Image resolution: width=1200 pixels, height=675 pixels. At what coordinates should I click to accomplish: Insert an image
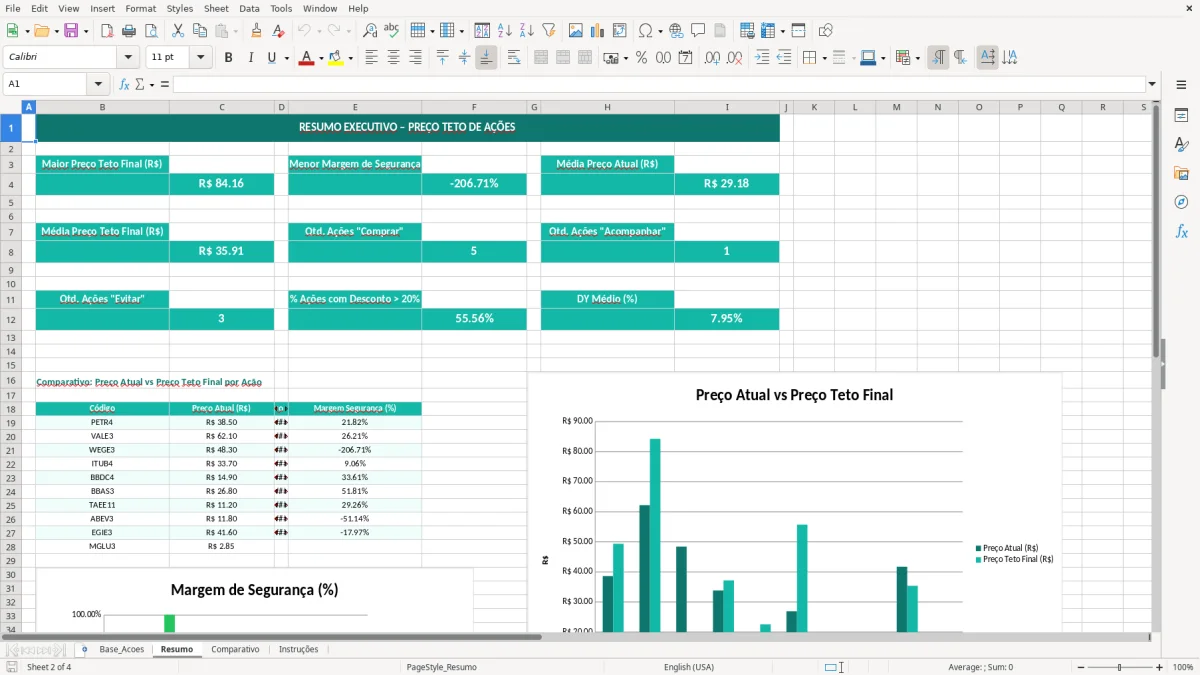pos(576,31)
